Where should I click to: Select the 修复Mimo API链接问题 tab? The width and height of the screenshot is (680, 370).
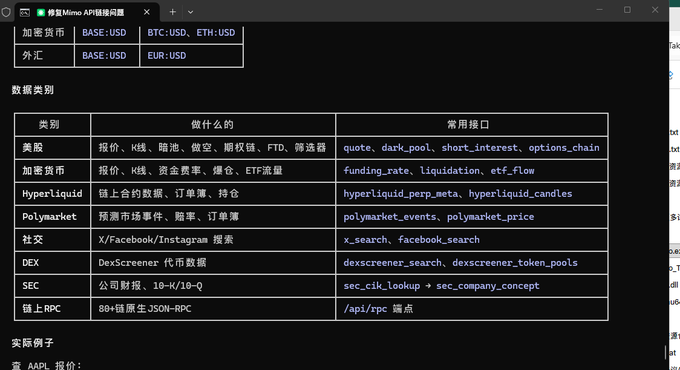coord(87,13)
